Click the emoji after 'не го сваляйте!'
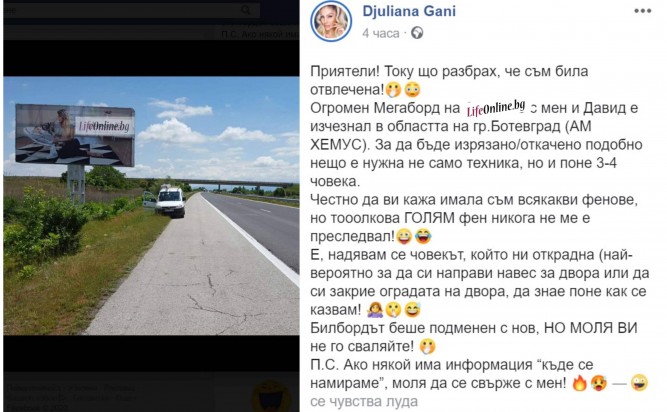The height and width of the screenshot is (412, 667). point(428,347)
